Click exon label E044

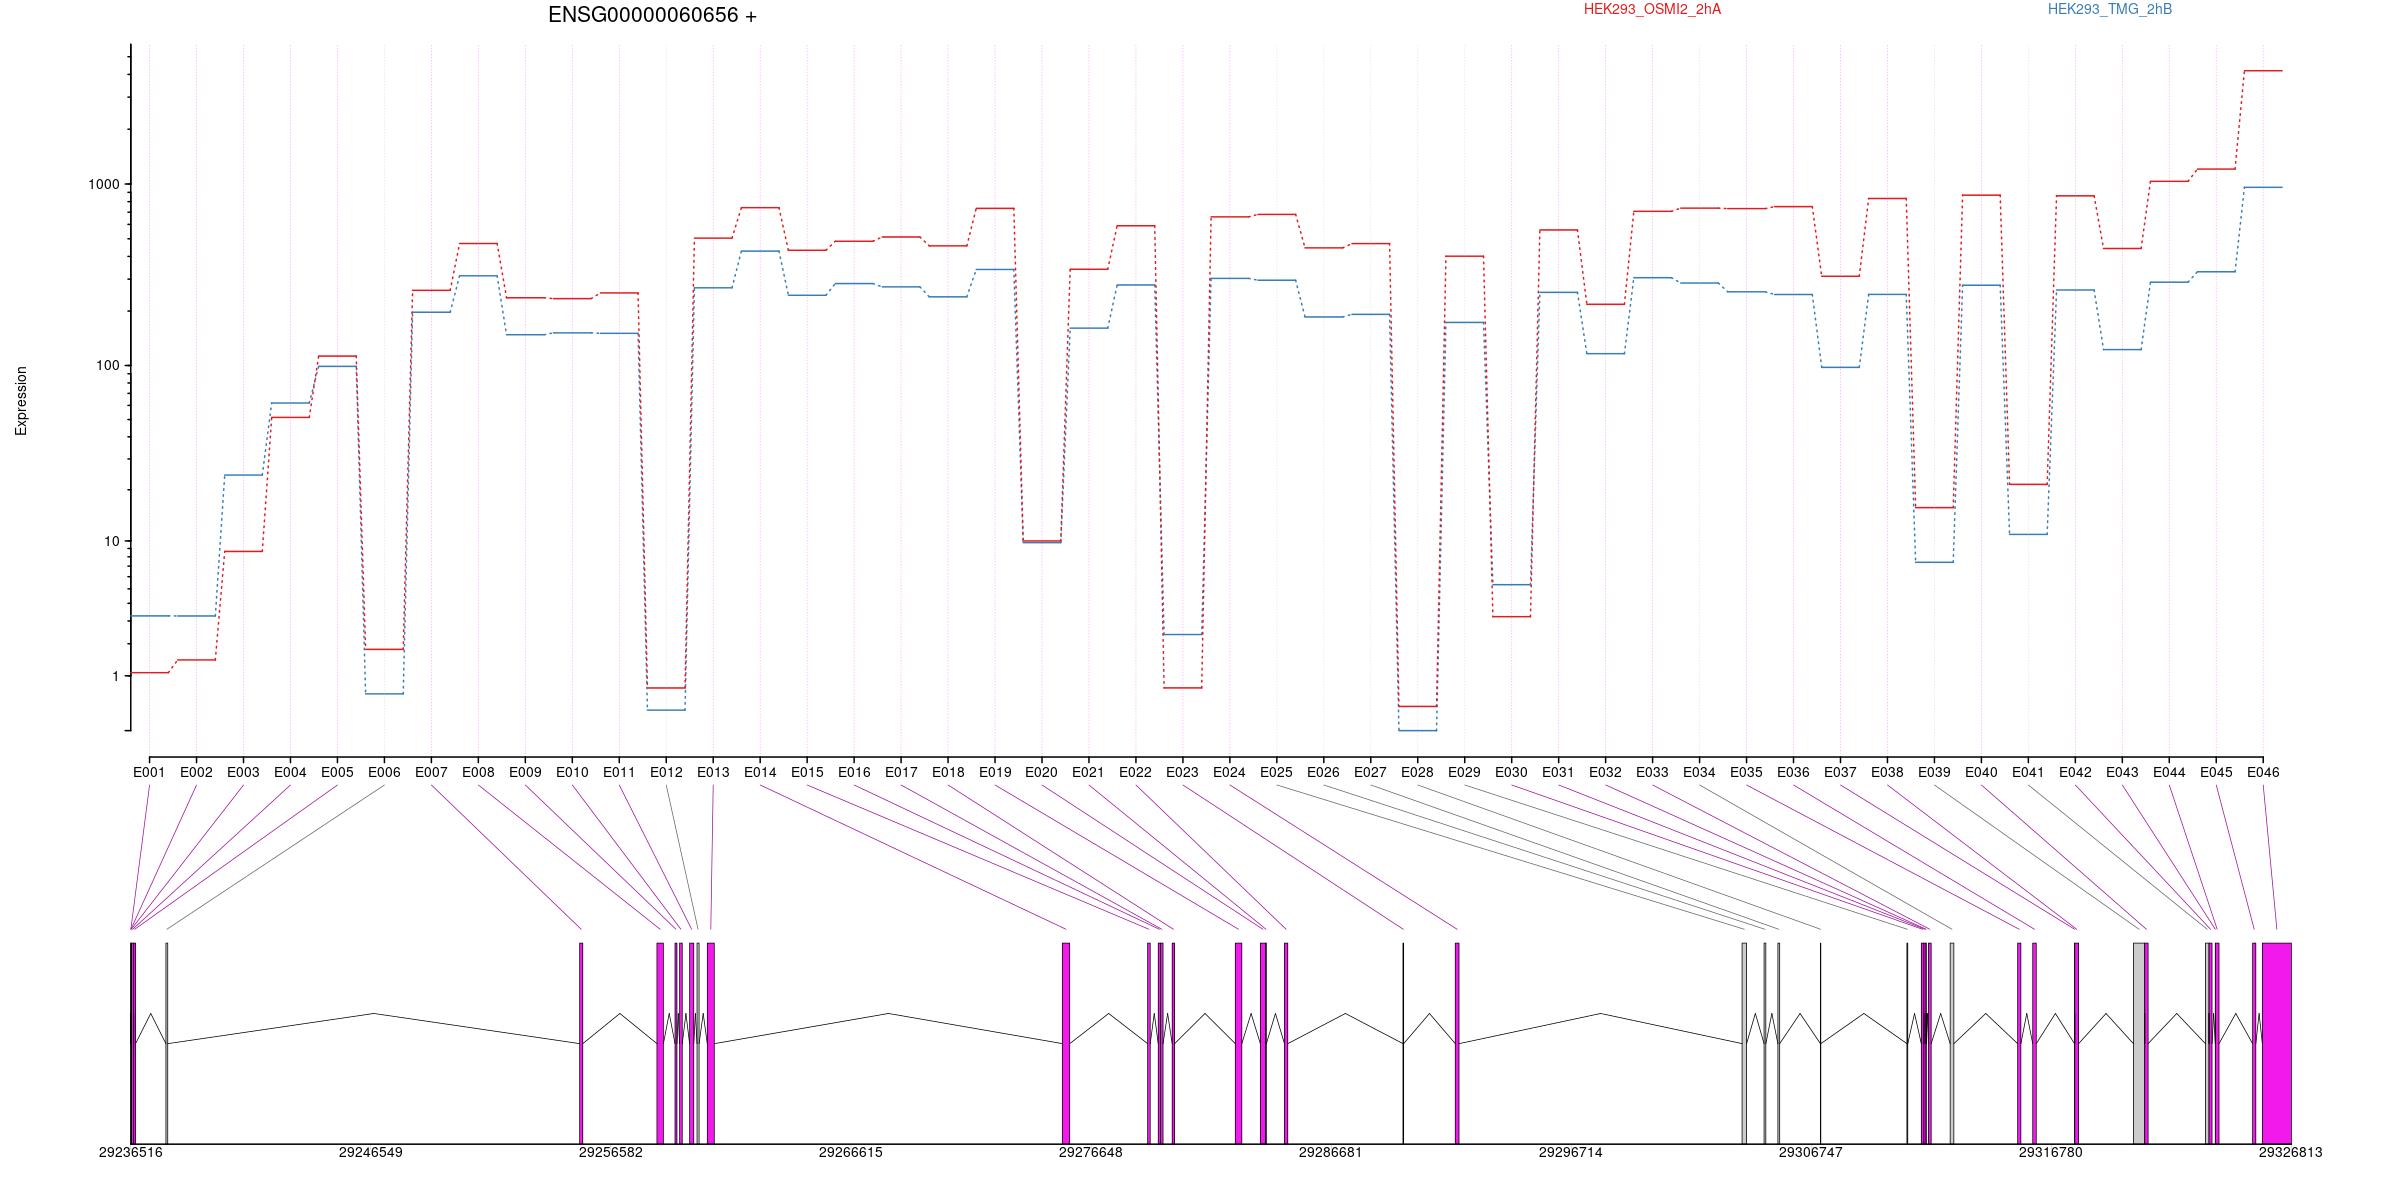click(x=2169, y=772)
